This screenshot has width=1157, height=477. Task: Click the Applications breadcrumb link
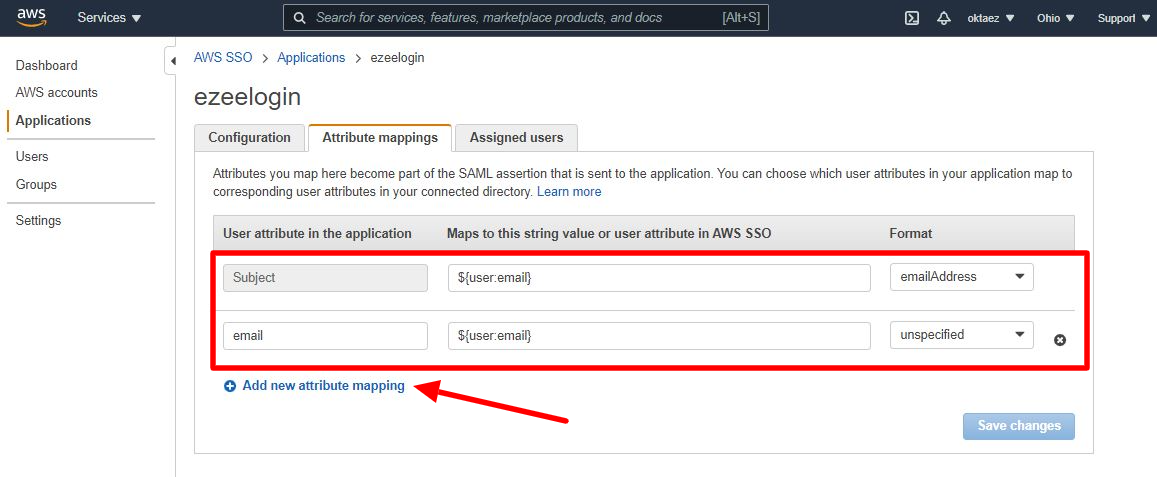click(x=311, y=58)
